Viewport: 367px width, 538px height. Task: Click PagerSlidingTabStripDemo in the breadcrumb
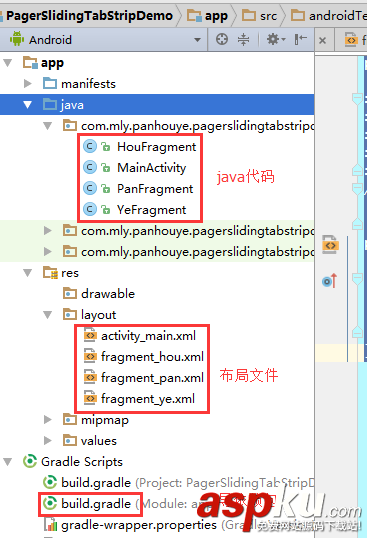[x=89, y=16]
